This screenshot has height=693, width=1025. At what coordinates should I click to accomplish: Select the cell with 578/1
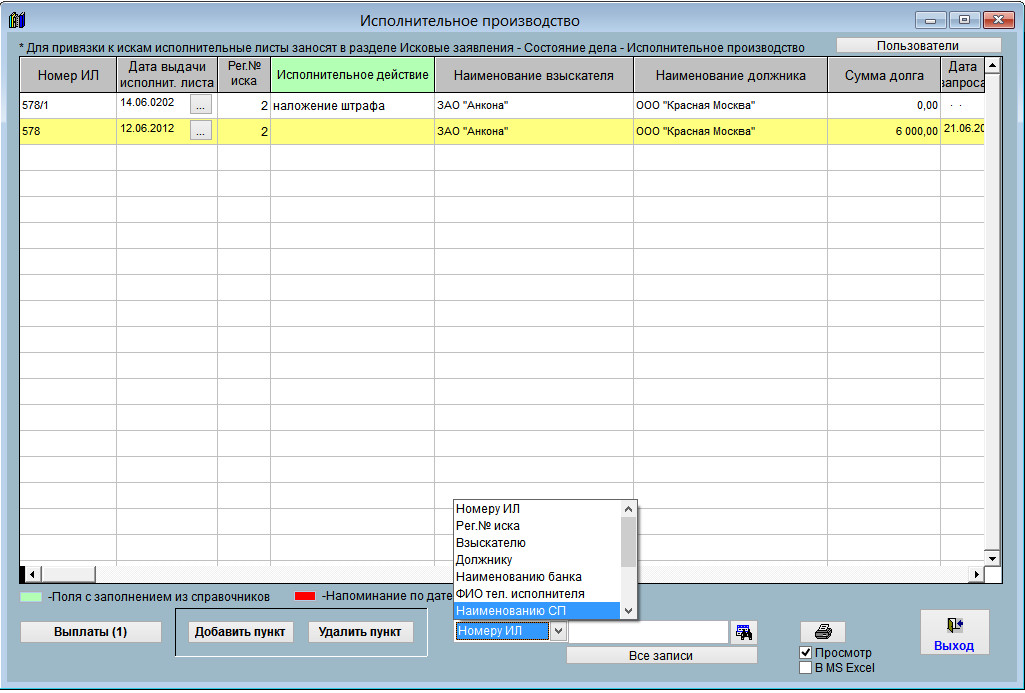pyautogui.click(x=68, y=105)
